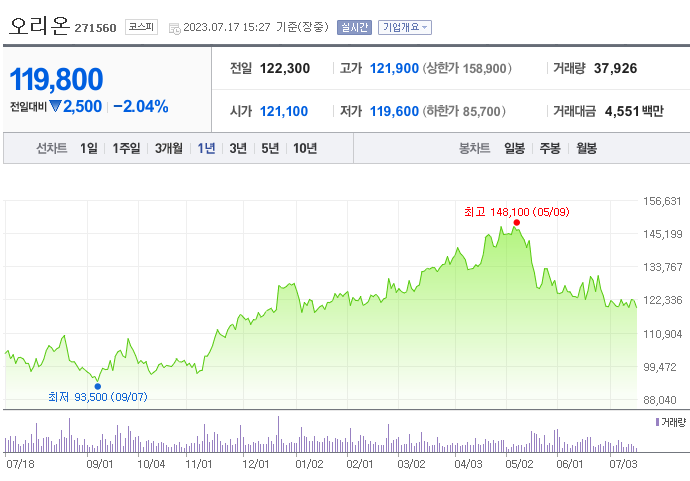Click the 01/02 x-axis date label
This screenshot has width=690, height=481.
[x=309, y=464]
